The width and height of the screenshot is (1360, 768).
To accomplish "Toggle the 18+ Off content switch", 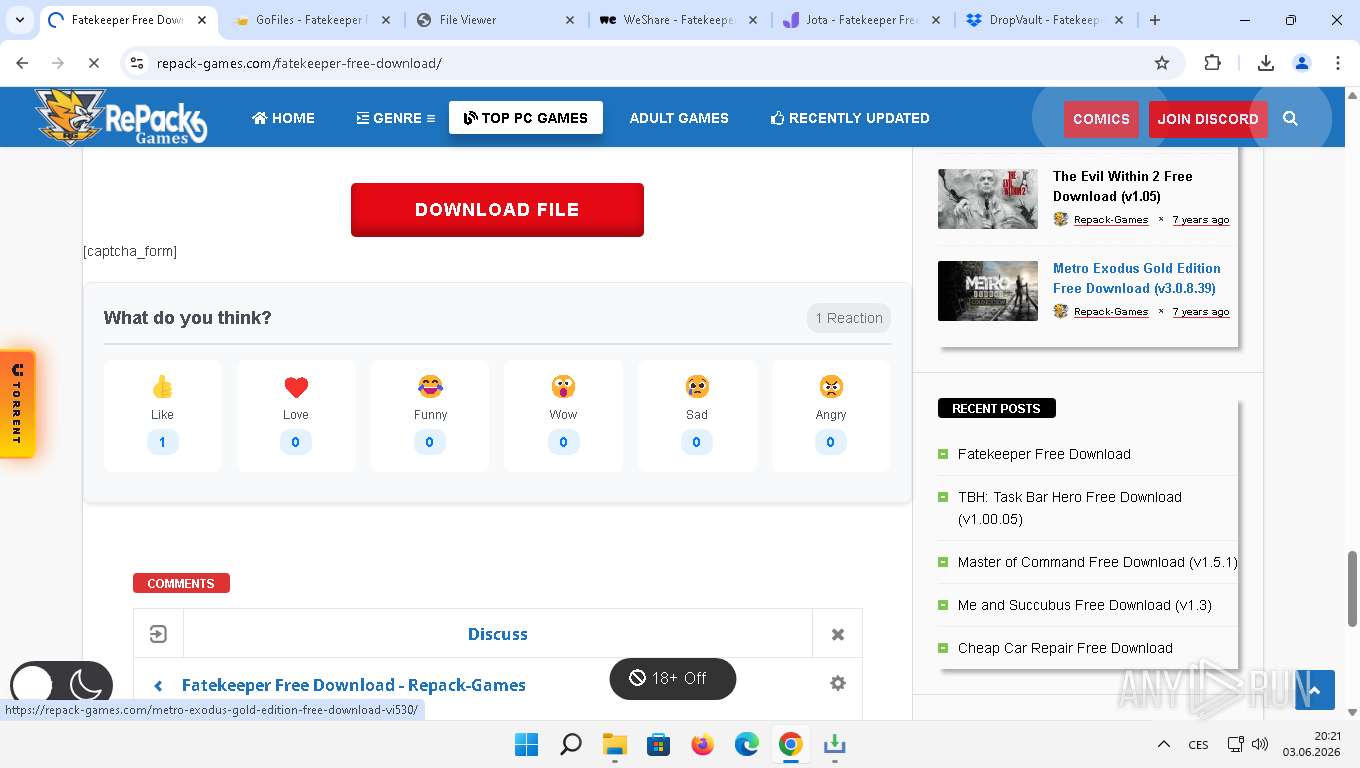I will (x=673, y=678).
